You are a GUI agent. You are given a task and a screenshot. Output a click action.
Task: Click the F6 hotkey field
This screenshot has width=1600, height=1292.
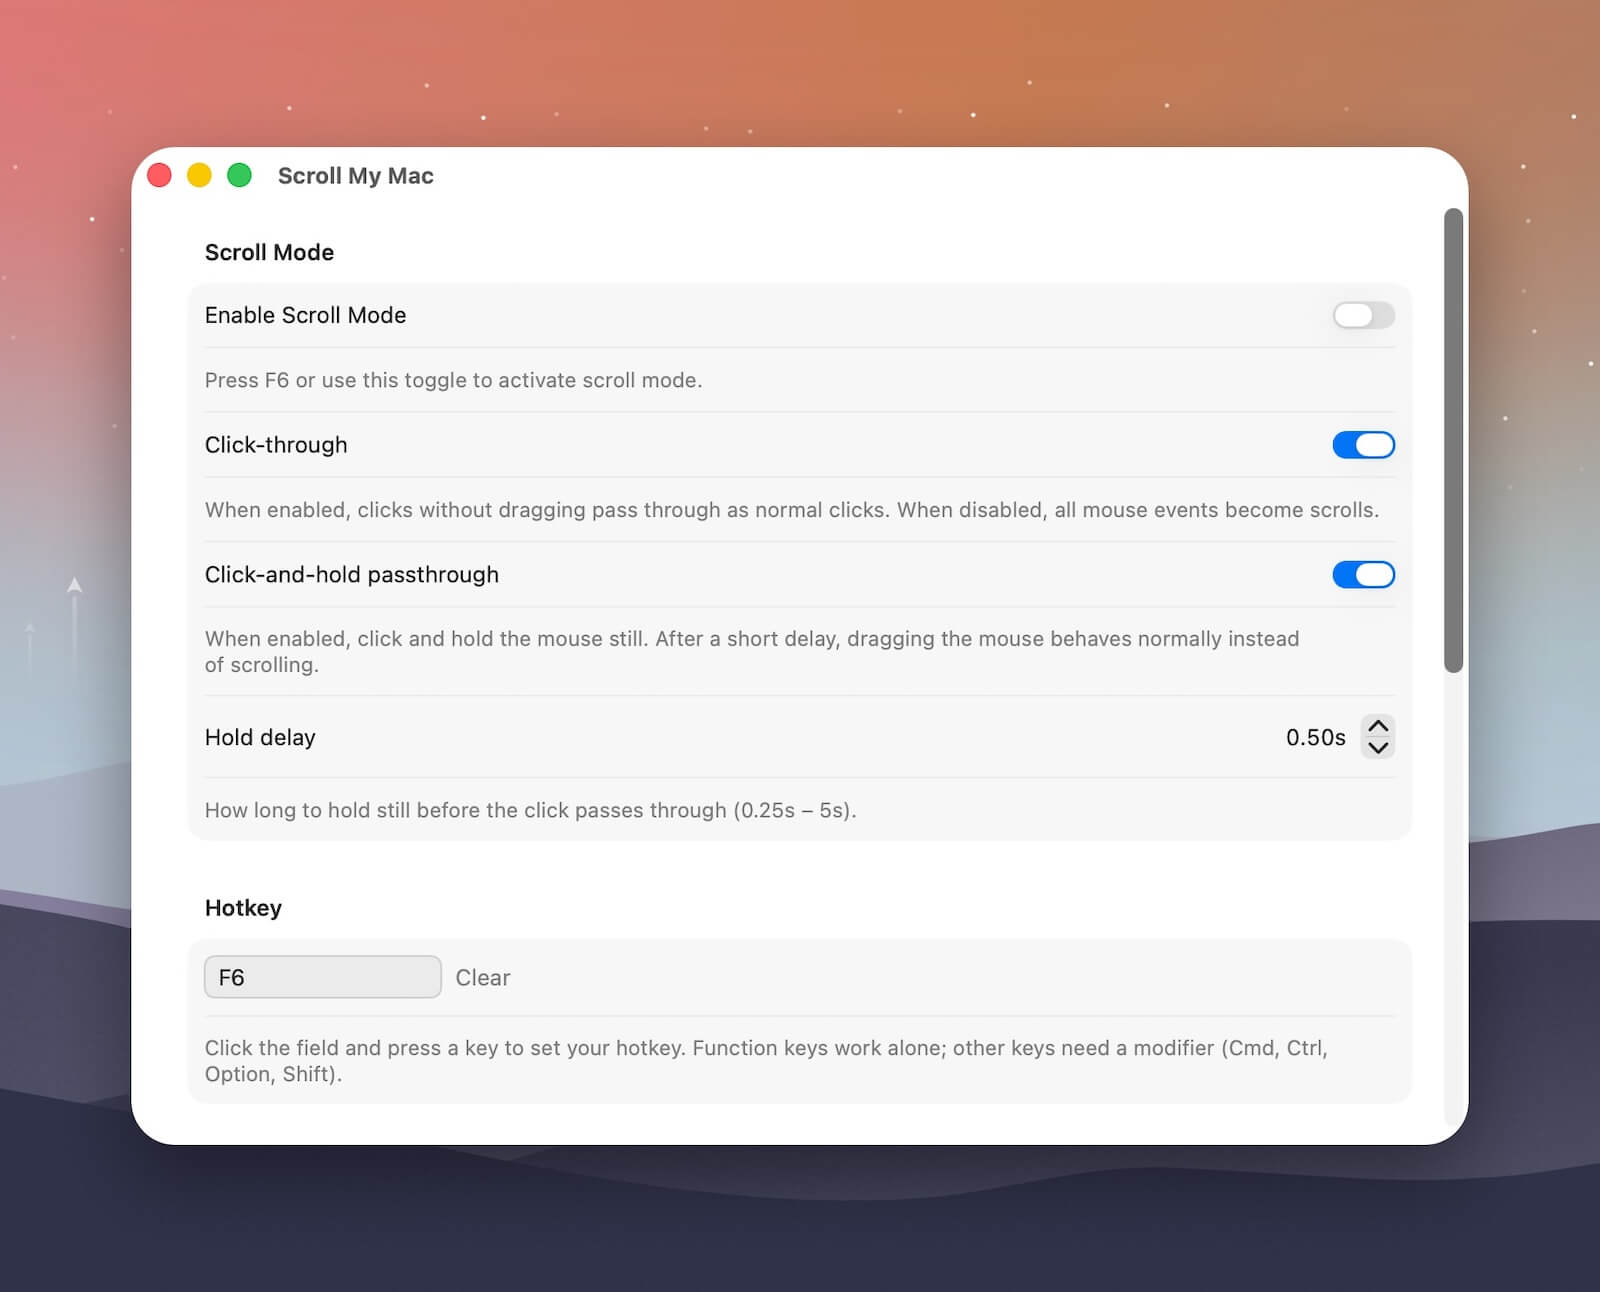(x=322, y=977)
